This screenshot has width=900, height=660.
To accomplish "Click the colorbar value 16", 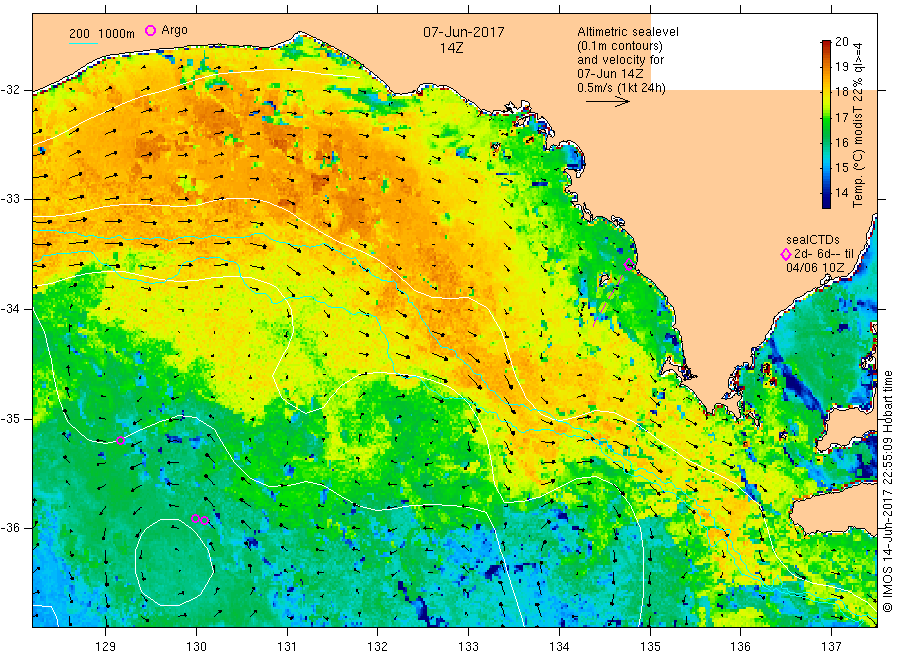I will point(841,142).
